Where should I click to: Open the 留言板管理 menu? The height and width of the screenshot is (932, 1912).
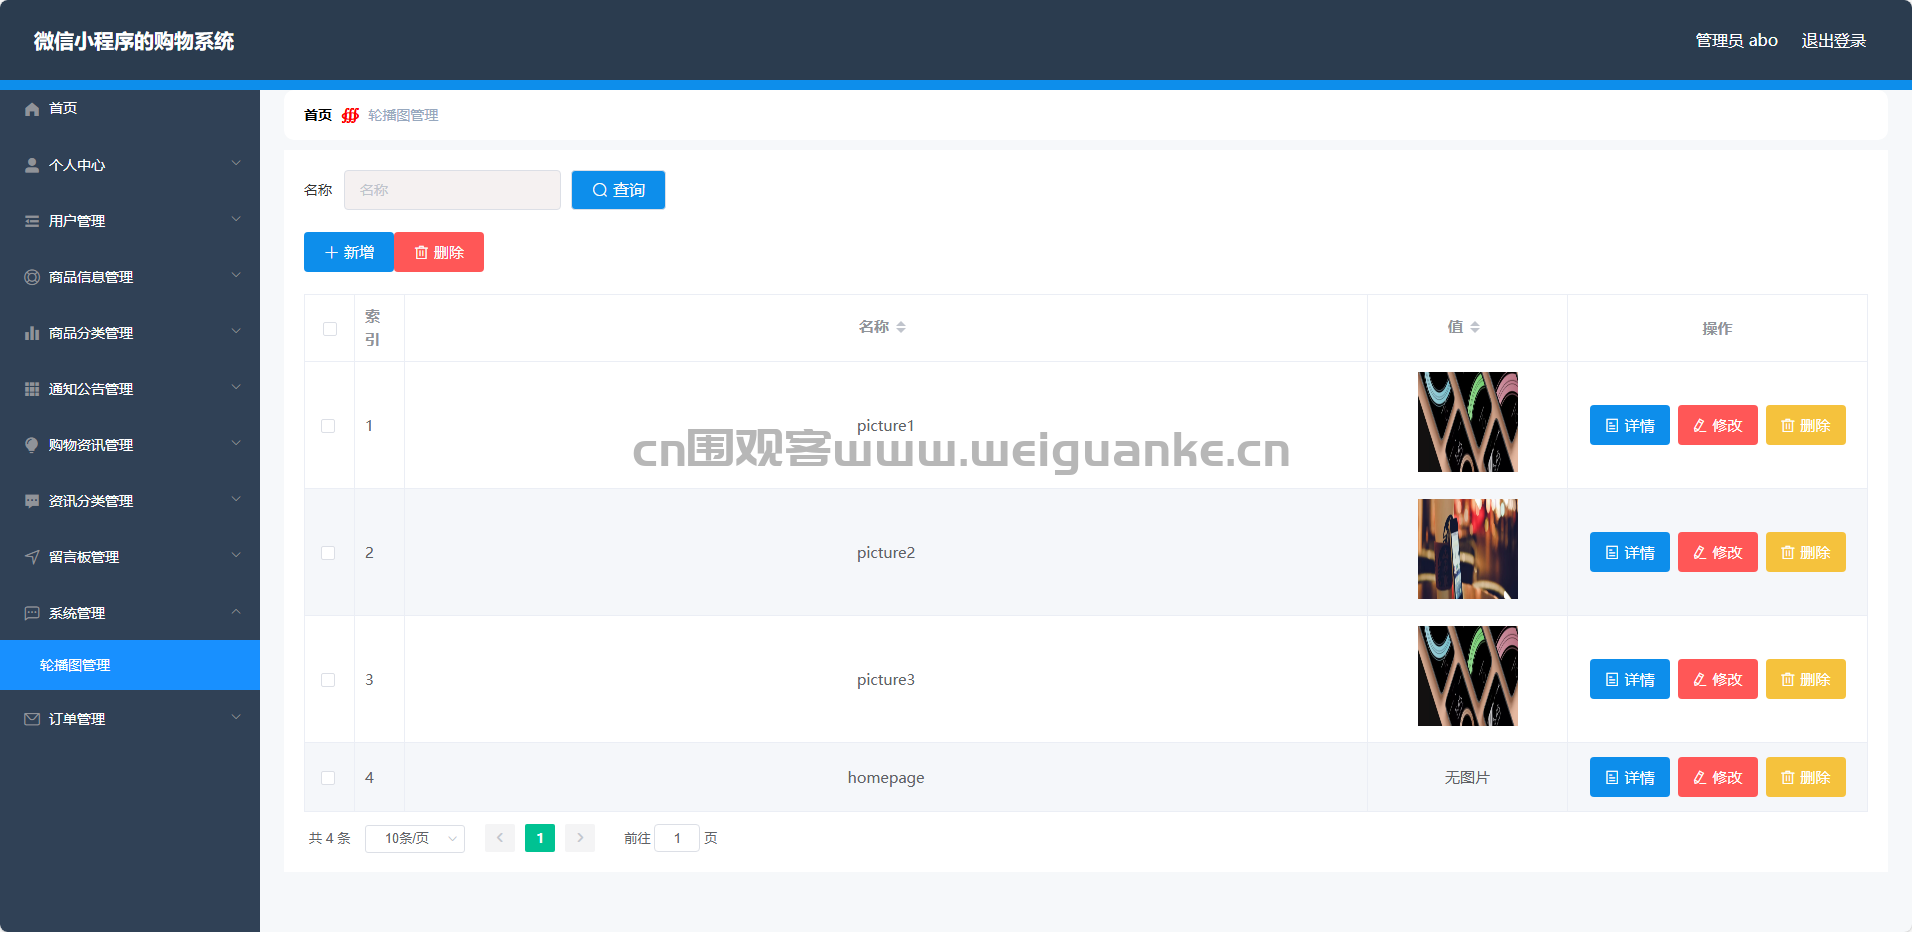coord(130,557)
